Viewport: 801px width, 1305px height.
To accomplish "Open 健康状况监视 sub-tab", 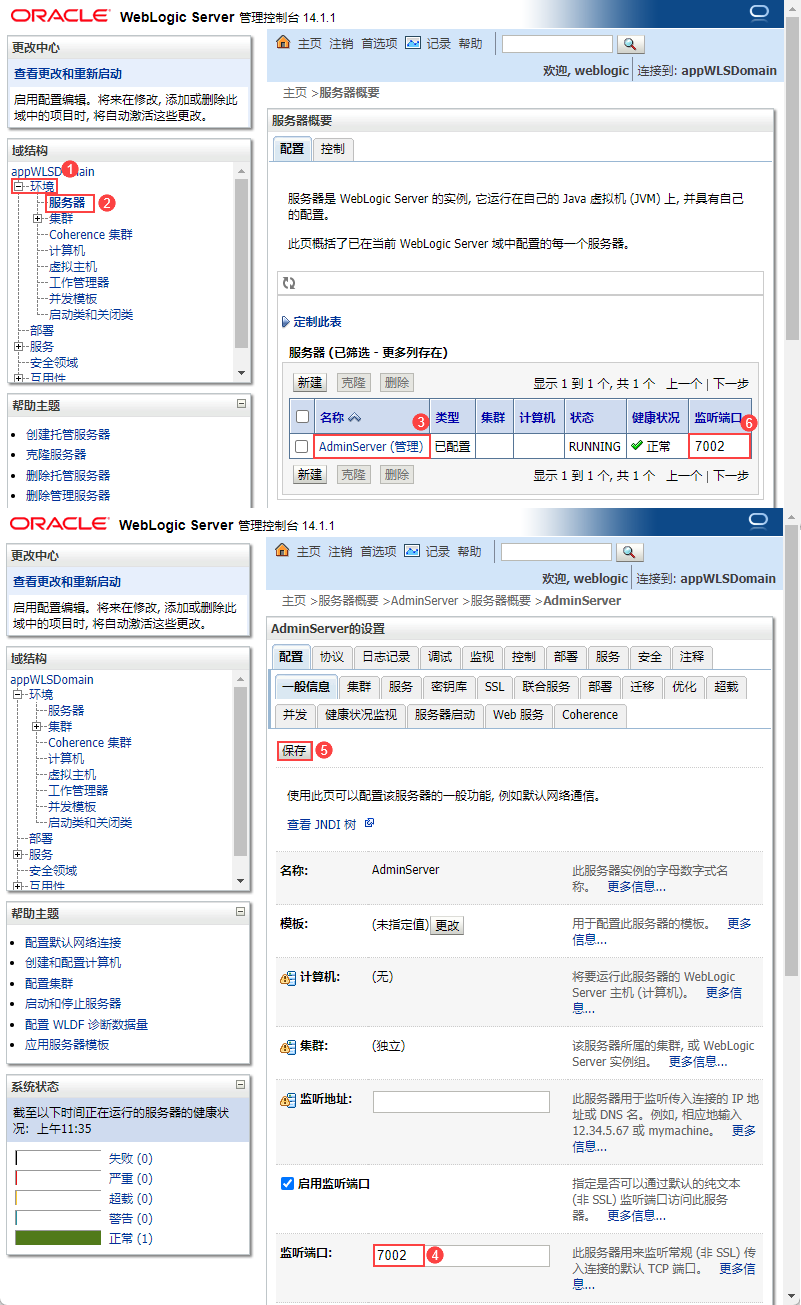I will point(361,715).
